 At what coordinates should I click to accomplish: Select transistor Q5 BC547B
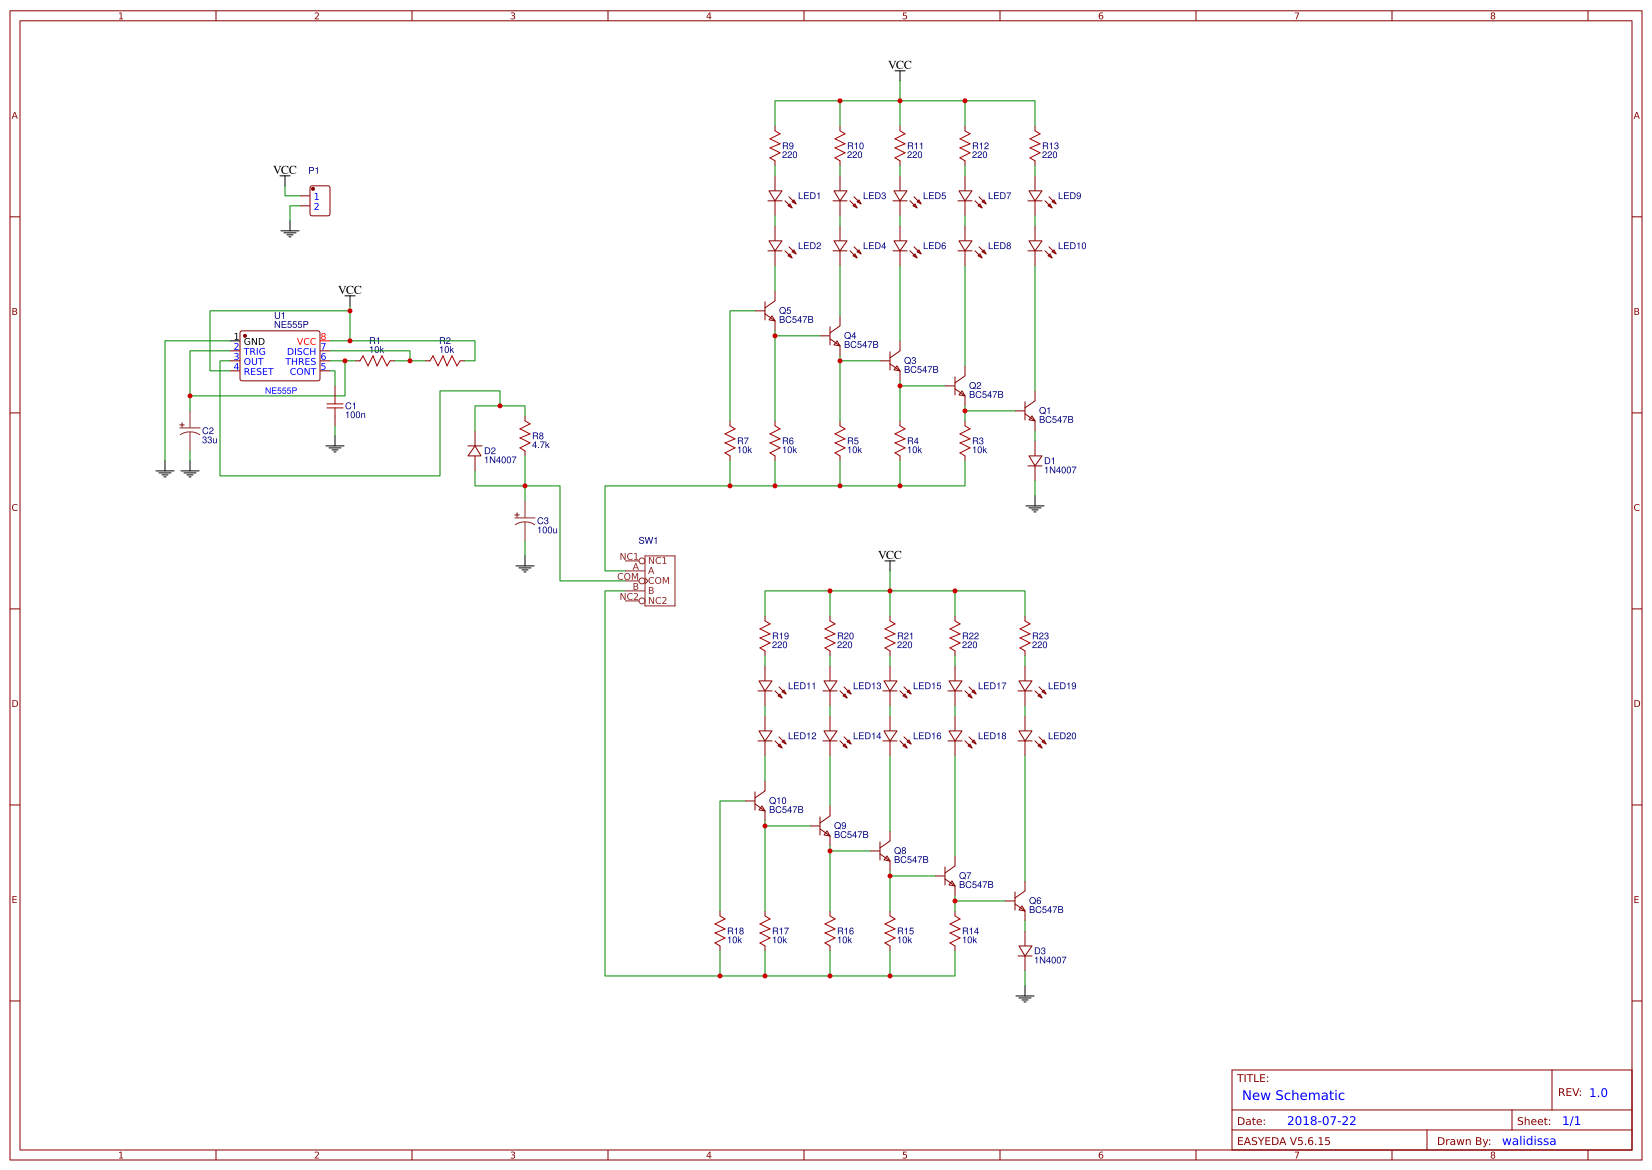pyautogui.click(x=770, y=312)
